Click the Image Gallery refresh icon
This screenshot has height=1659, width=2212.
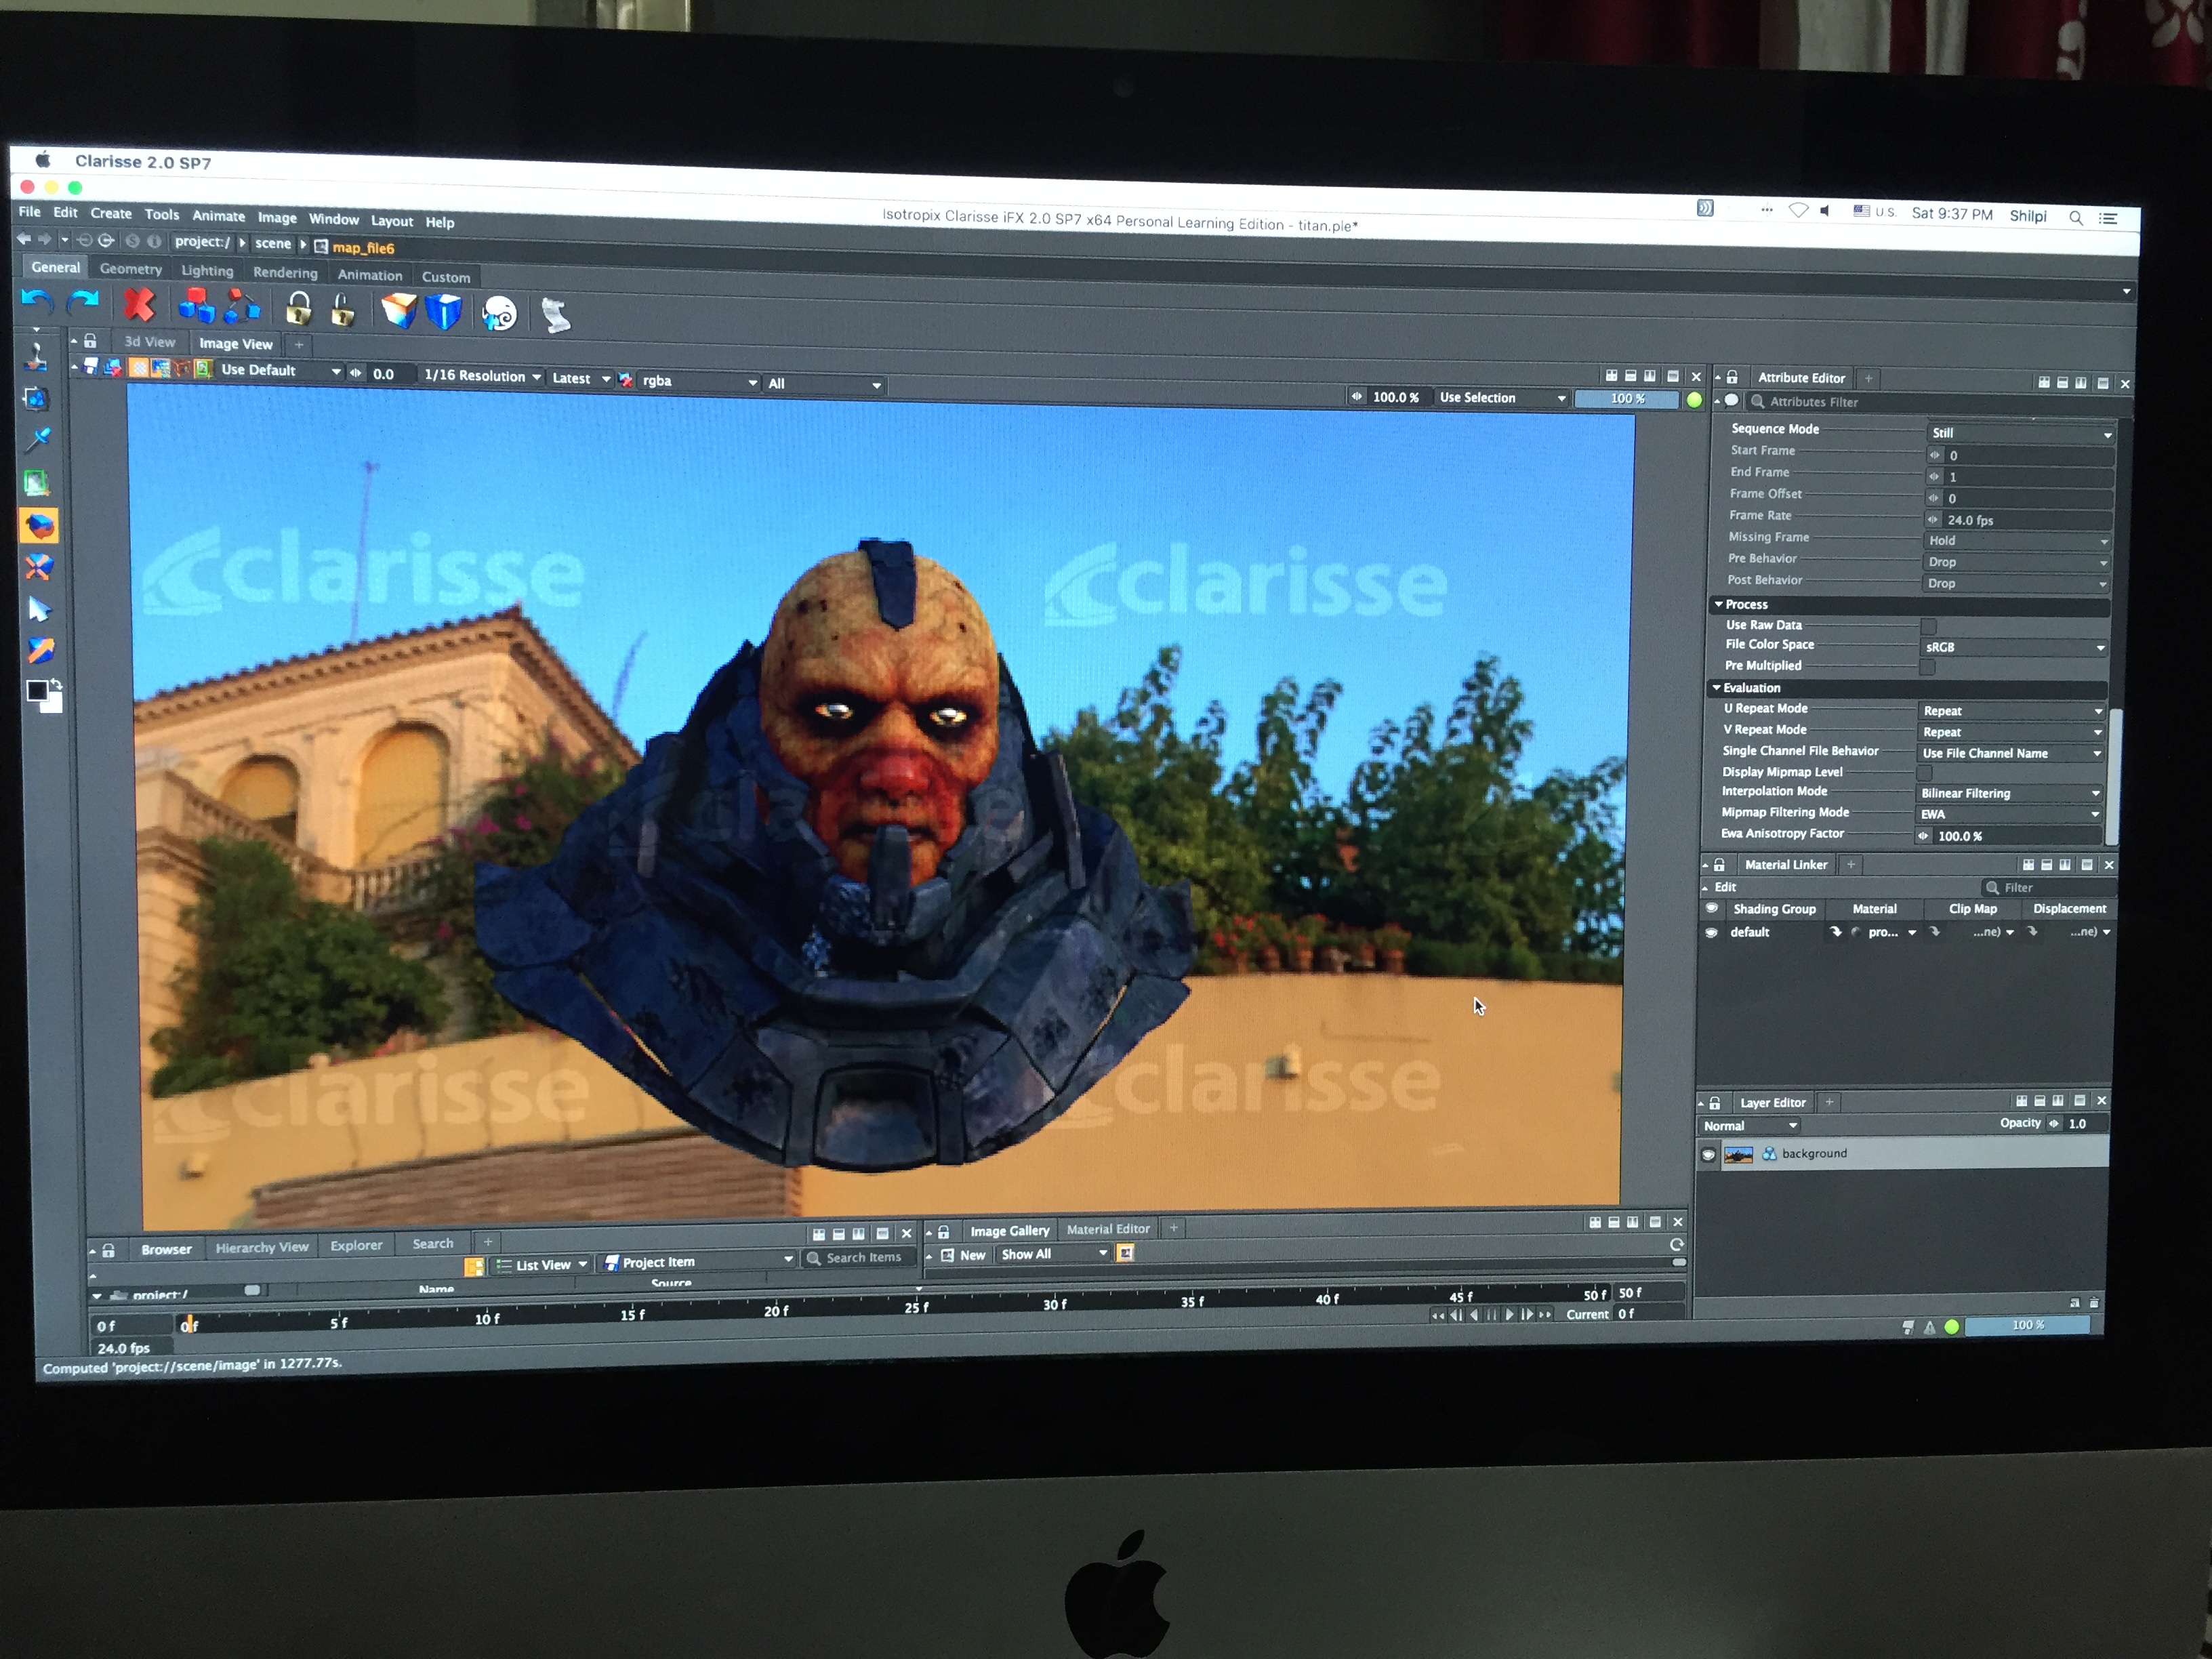pos(1677,1245)
